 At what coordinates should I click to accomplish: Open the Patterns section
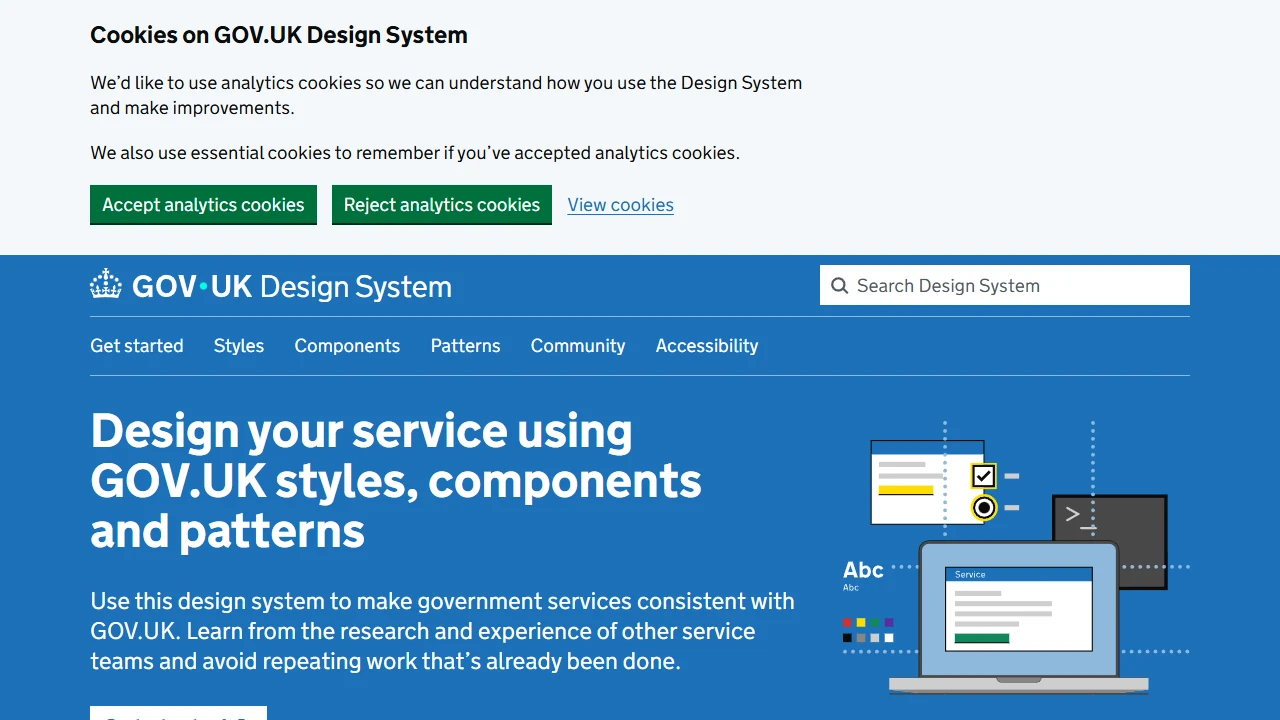click(465, 345)
